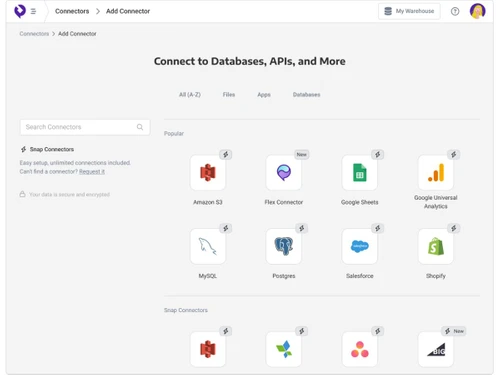500x375 pixels.
Task: Click the purple app logo in header
Action: [x=20, y=11]
